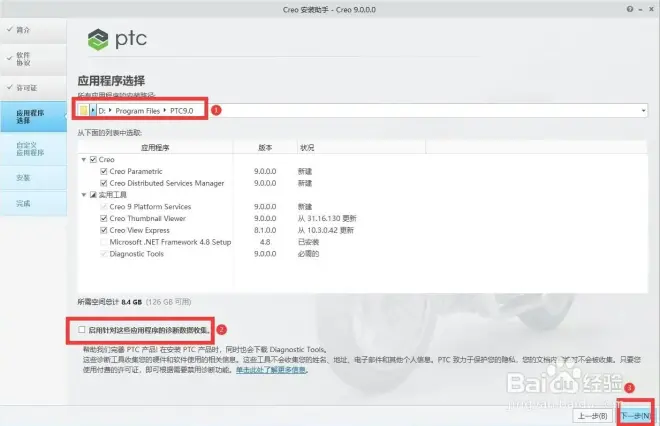Uncheck the Creo Parametric checkbox
Screen dimensions: 660x426
[x=103, y=172]
